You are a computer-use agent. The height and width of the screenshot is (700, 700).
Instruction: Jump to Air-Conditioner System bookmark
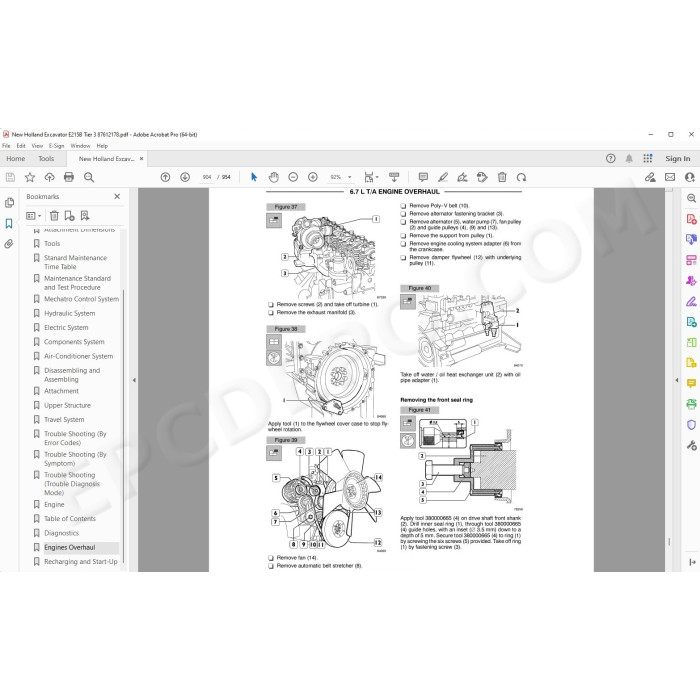78,356
